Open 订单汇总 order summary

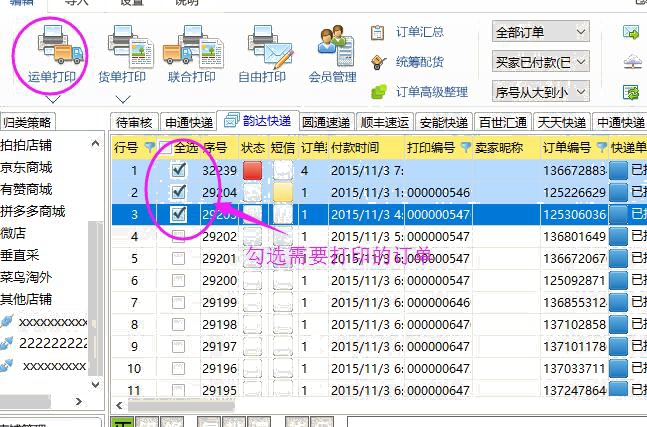[x=407, y=32]
